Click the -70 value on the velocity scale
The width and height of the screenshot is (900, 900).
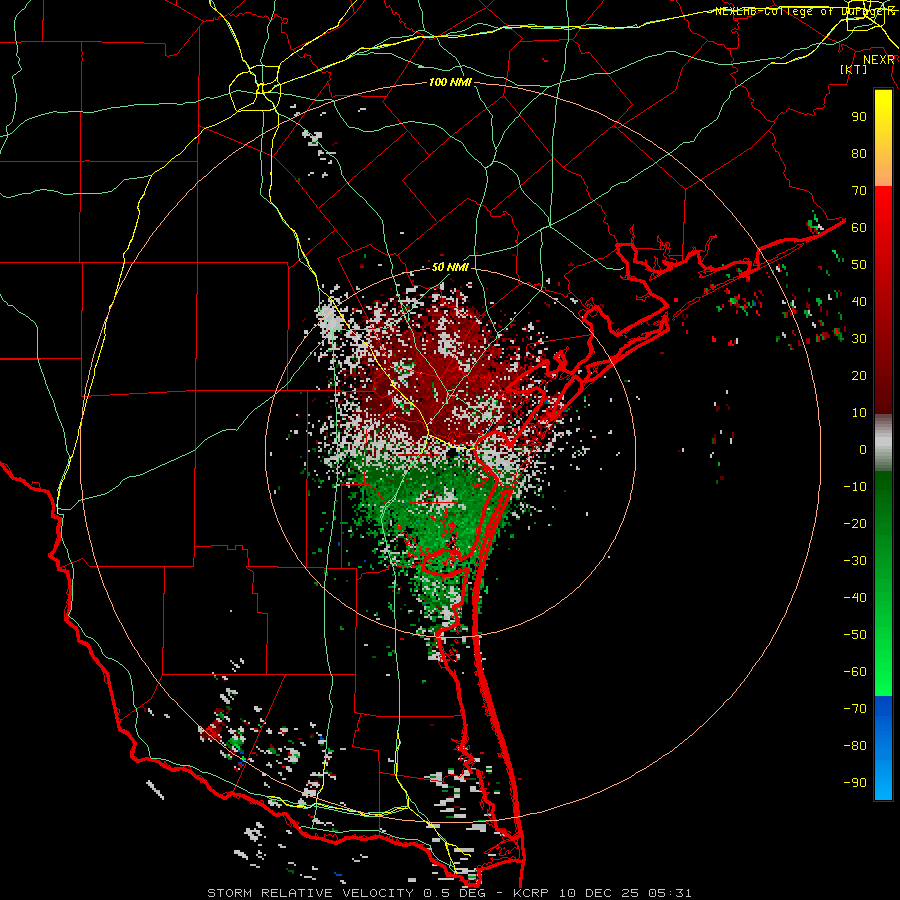[x=855, y=709]
